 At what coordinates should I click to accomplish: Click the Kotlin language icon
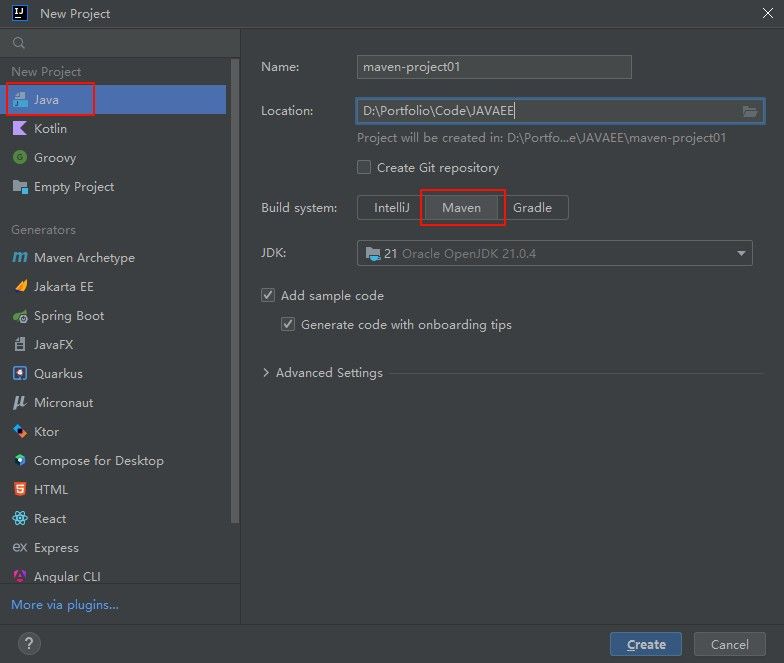tap(20, 128)
